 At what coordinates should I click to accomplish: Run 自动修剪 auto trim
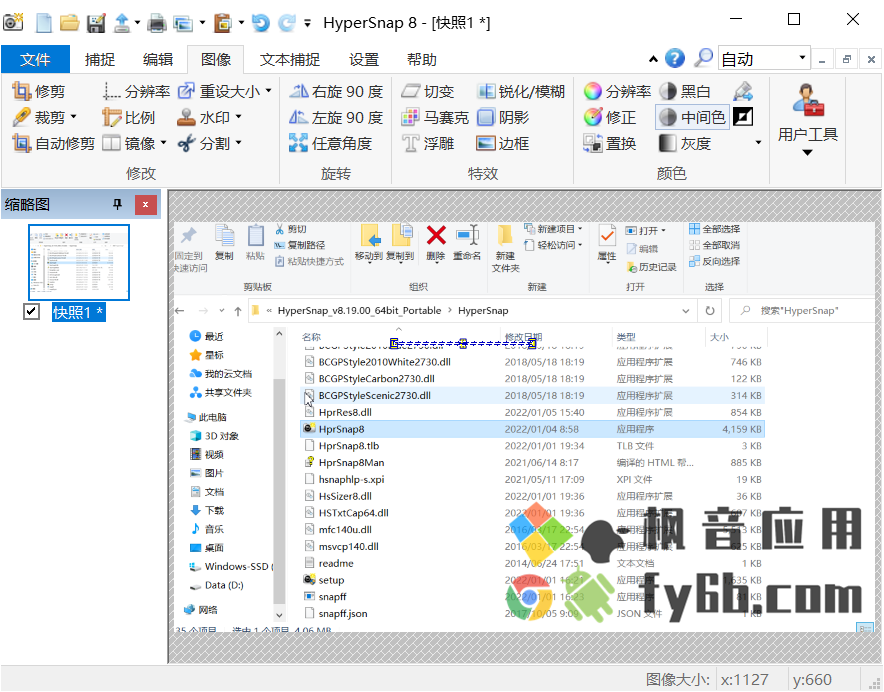pyautogui.click(x=54, y=144)
